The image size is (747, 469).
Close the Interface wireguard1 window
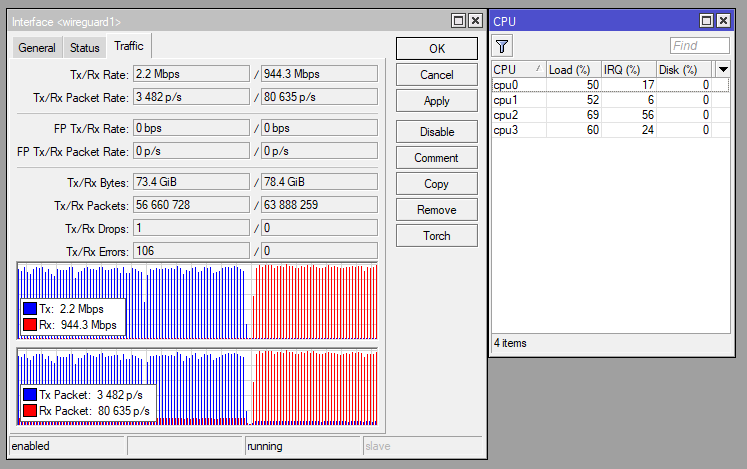(475, 21)
